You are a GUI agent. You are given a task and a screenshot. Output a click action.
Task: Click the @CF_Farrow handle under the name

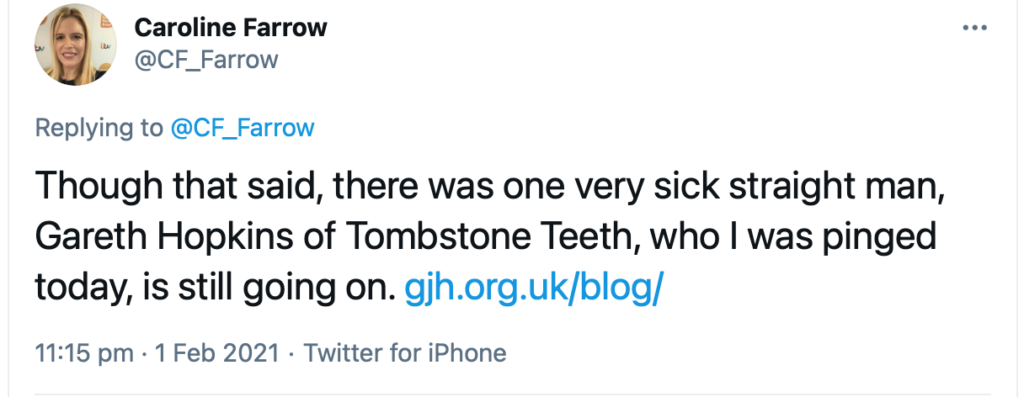click(206, 60)
